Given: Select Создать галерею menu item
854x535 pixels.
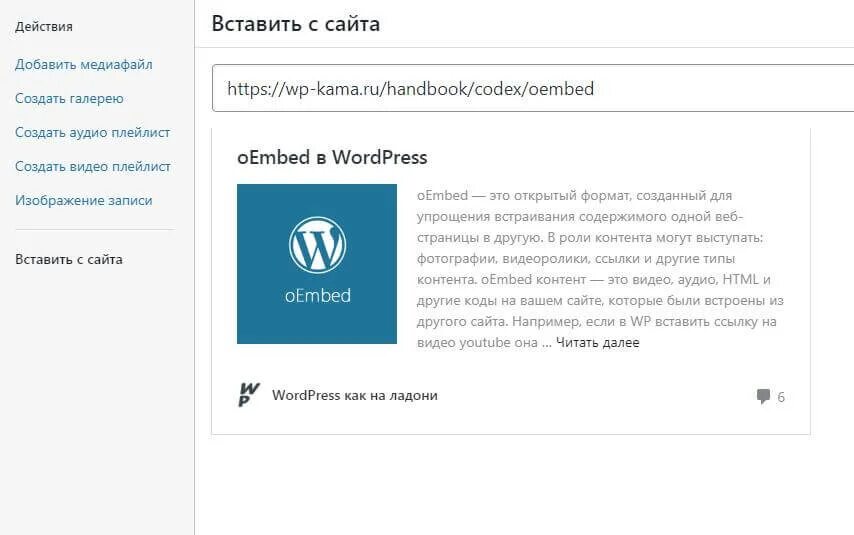Looking at the screenshot, I should click(x=69, y=99).
